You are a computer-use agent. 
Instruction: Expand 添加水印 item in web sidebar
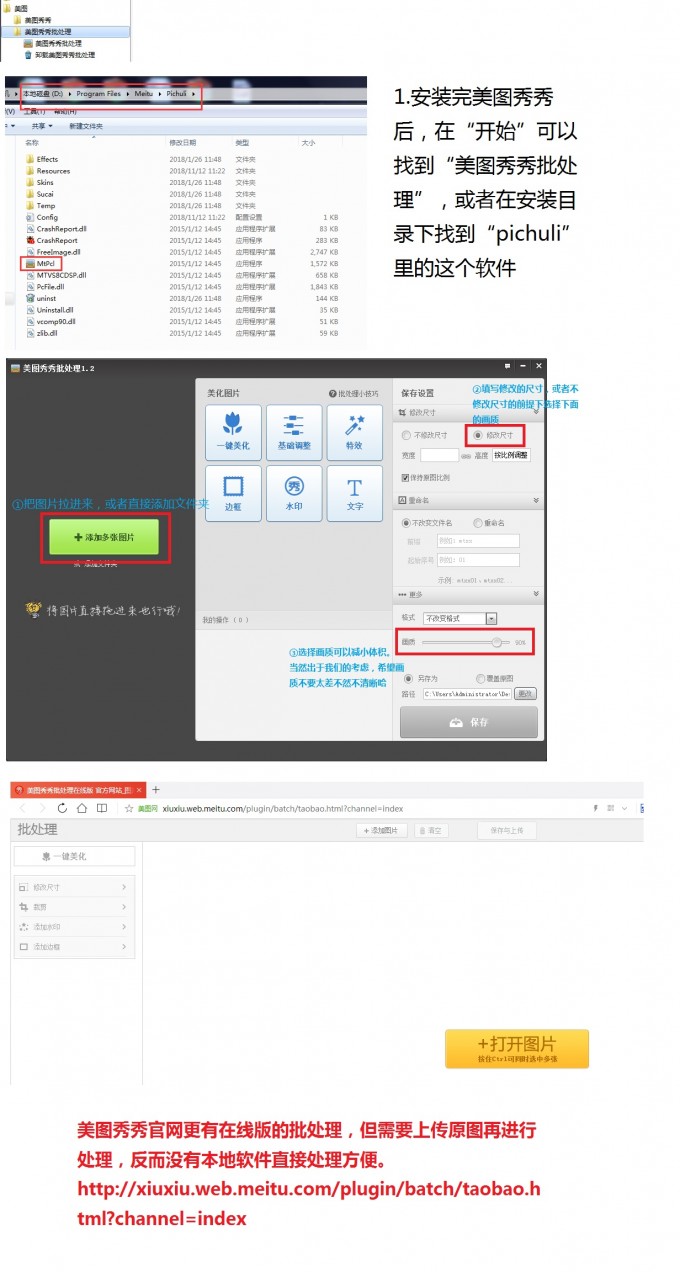tap(73, 926)
